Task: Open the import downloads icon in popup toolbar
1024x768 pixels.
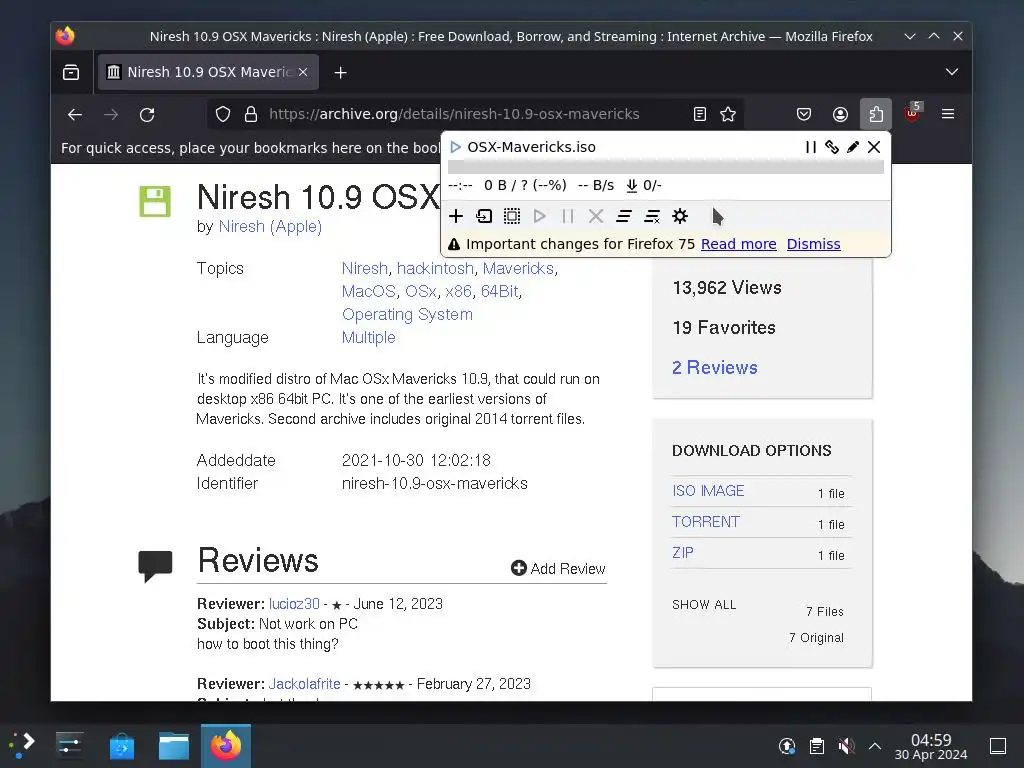Action: click(x=484, y=216)
